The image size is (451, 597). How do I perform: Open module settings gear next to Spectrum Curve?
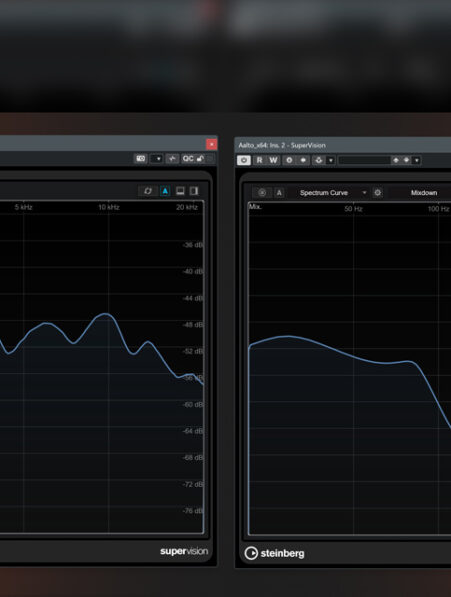378,193
